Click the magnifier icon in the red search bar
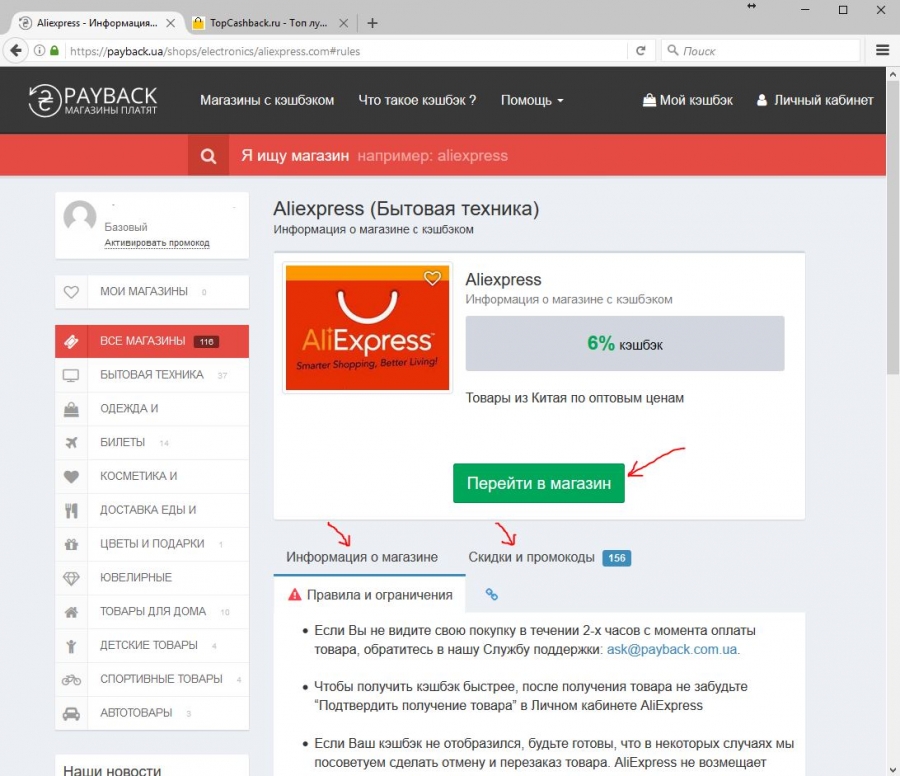 (x=208, y=156)
